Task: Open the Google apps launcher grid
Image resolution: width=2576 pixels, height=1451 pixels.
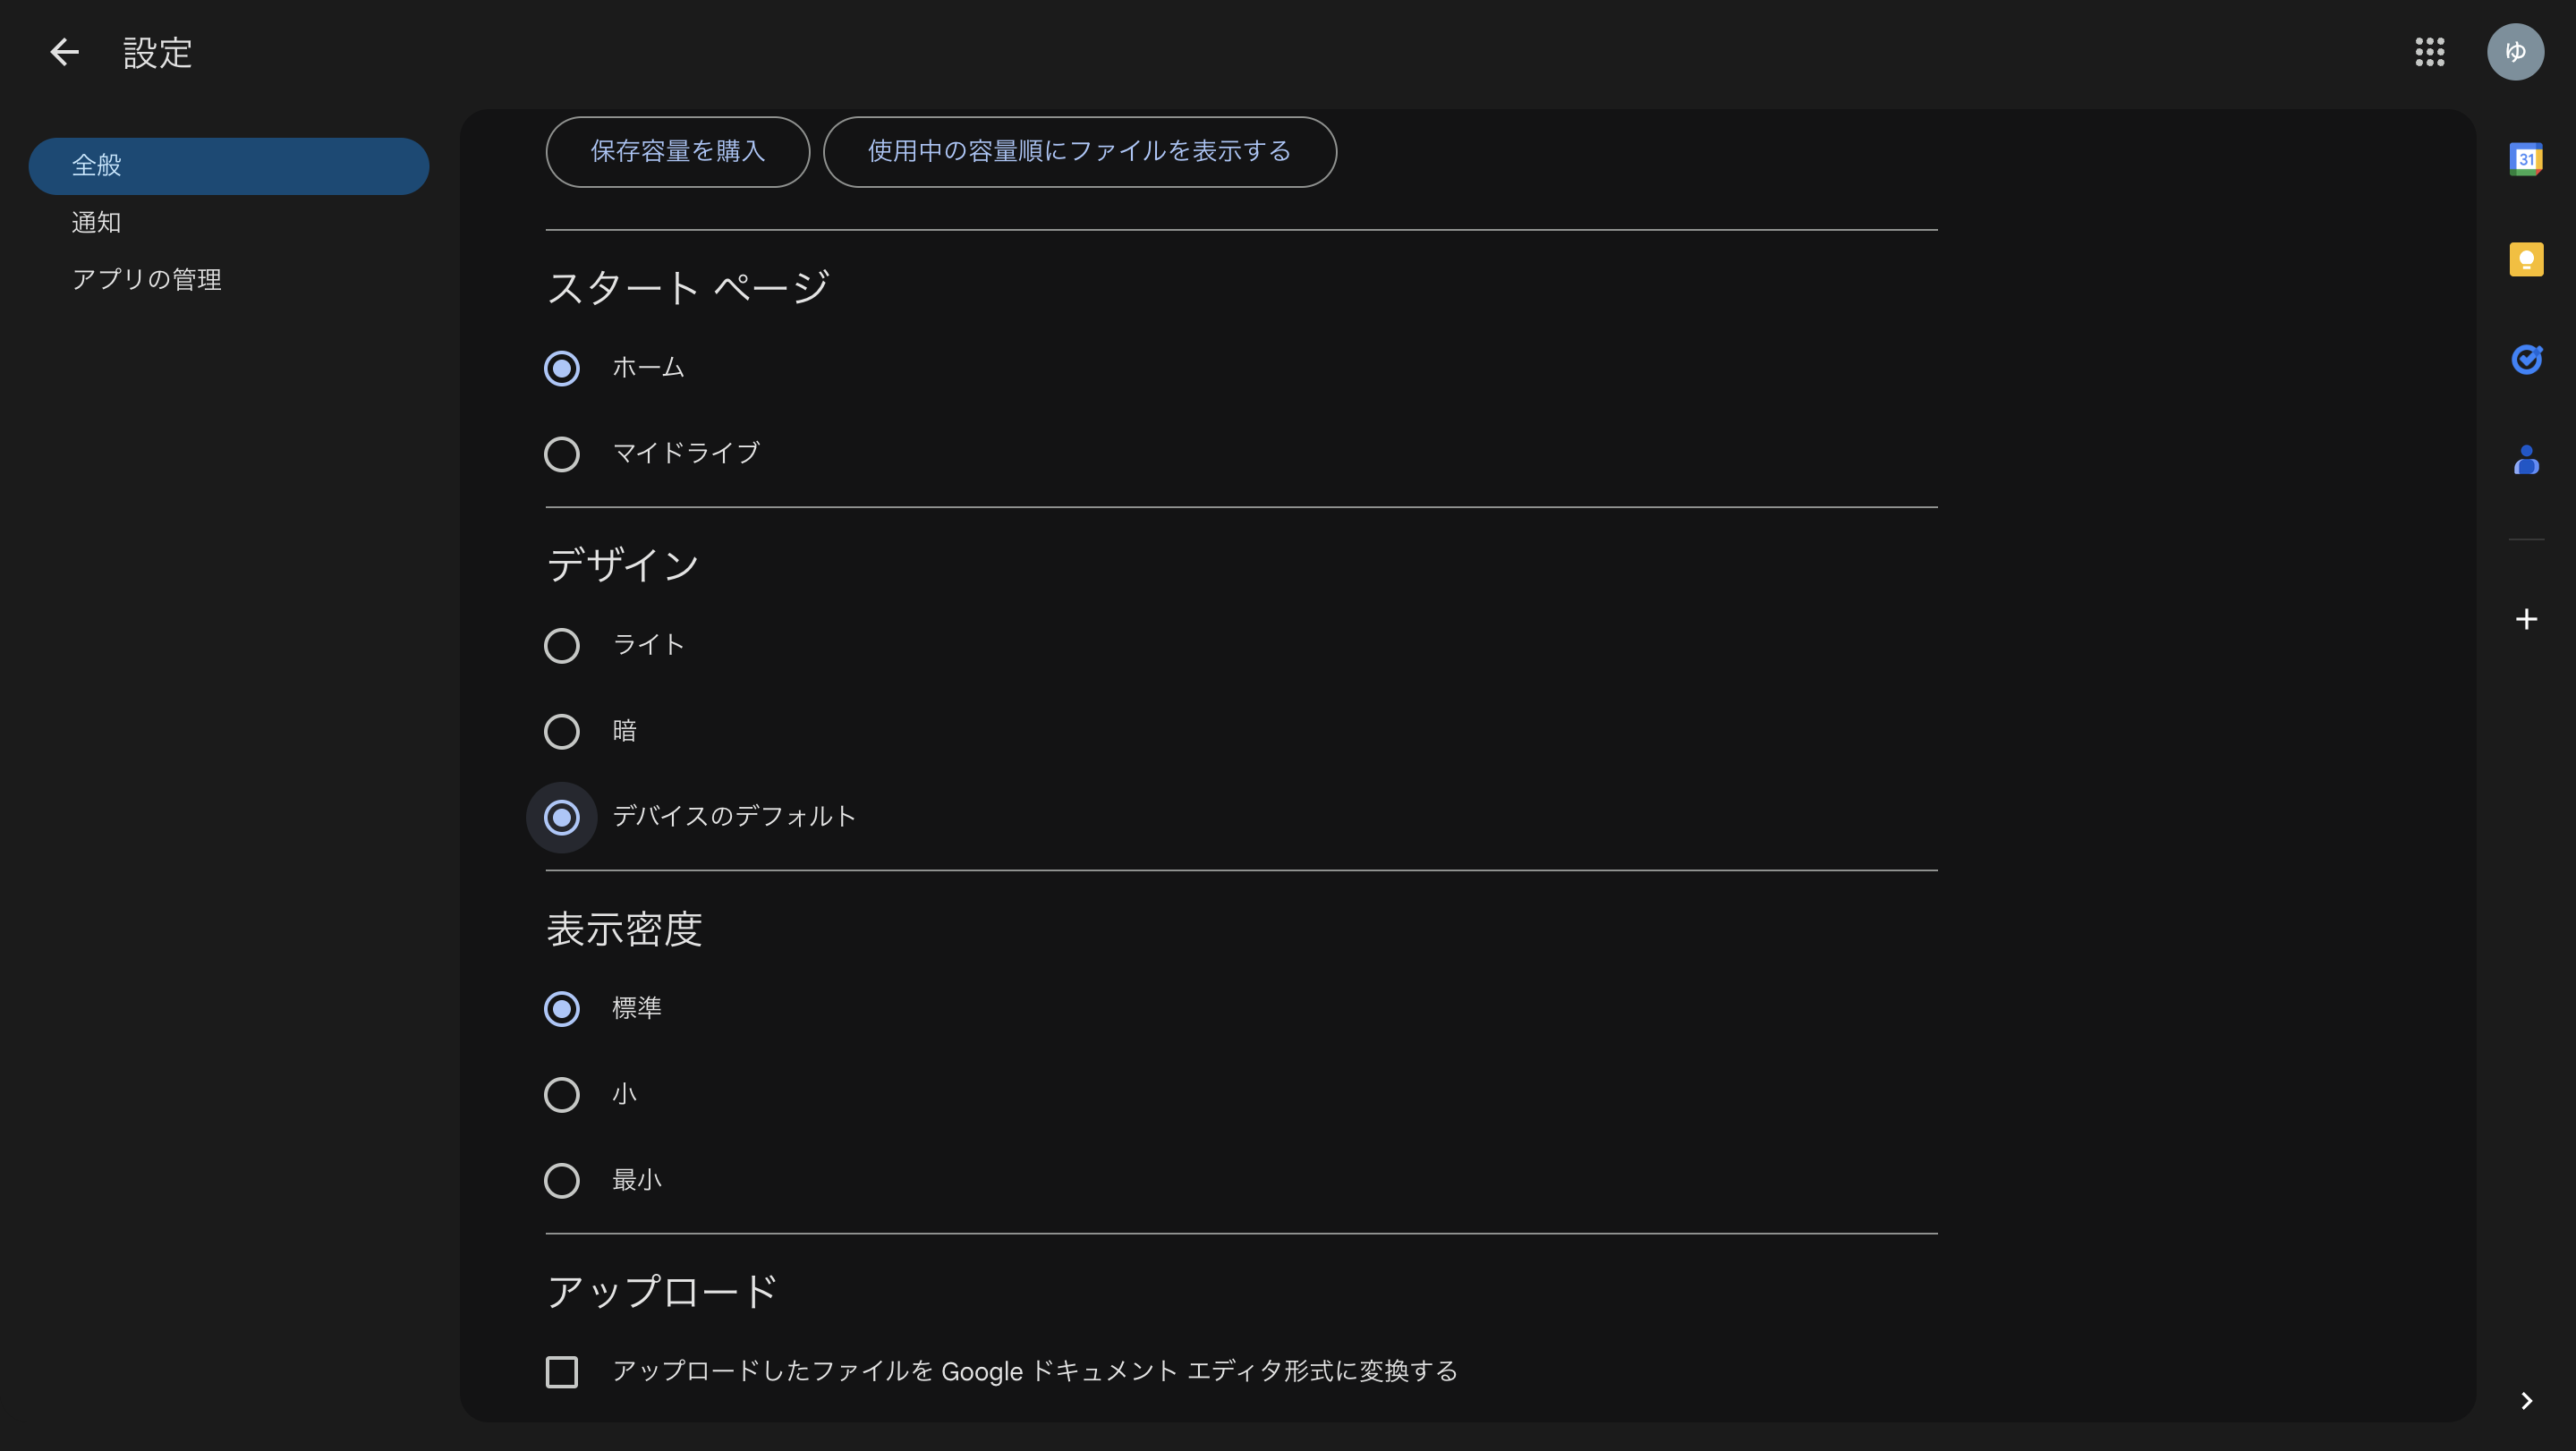Action: click(x=2430, y=52)
